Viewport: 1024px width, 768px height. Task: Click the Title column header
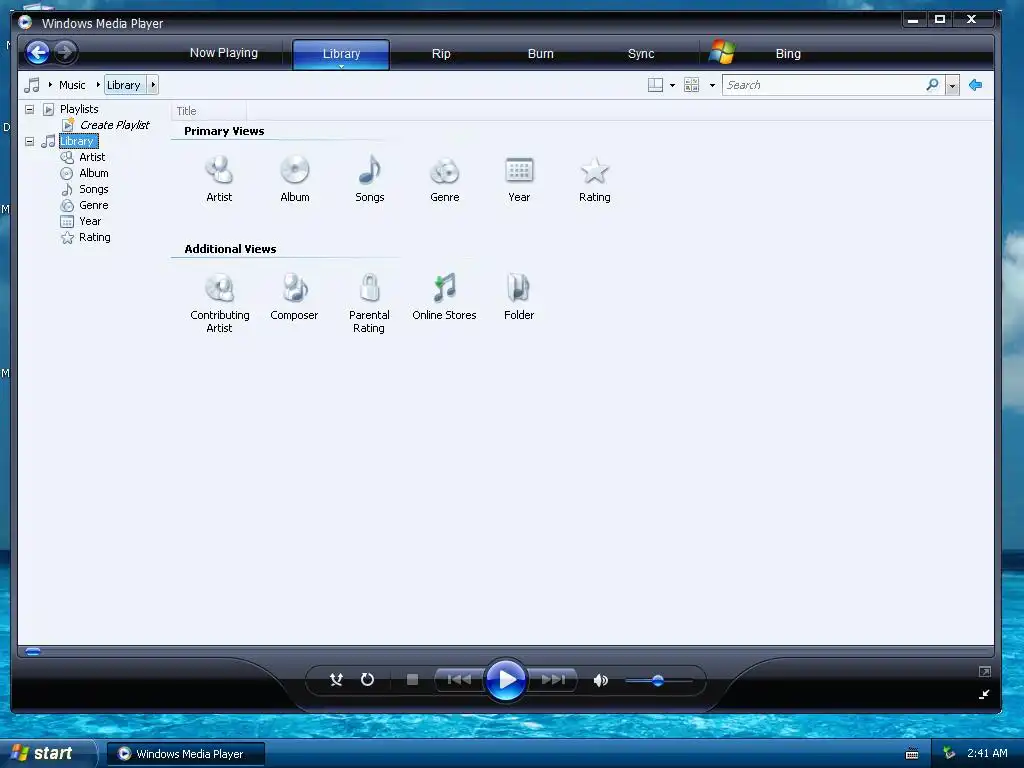[x=209, y=111]
